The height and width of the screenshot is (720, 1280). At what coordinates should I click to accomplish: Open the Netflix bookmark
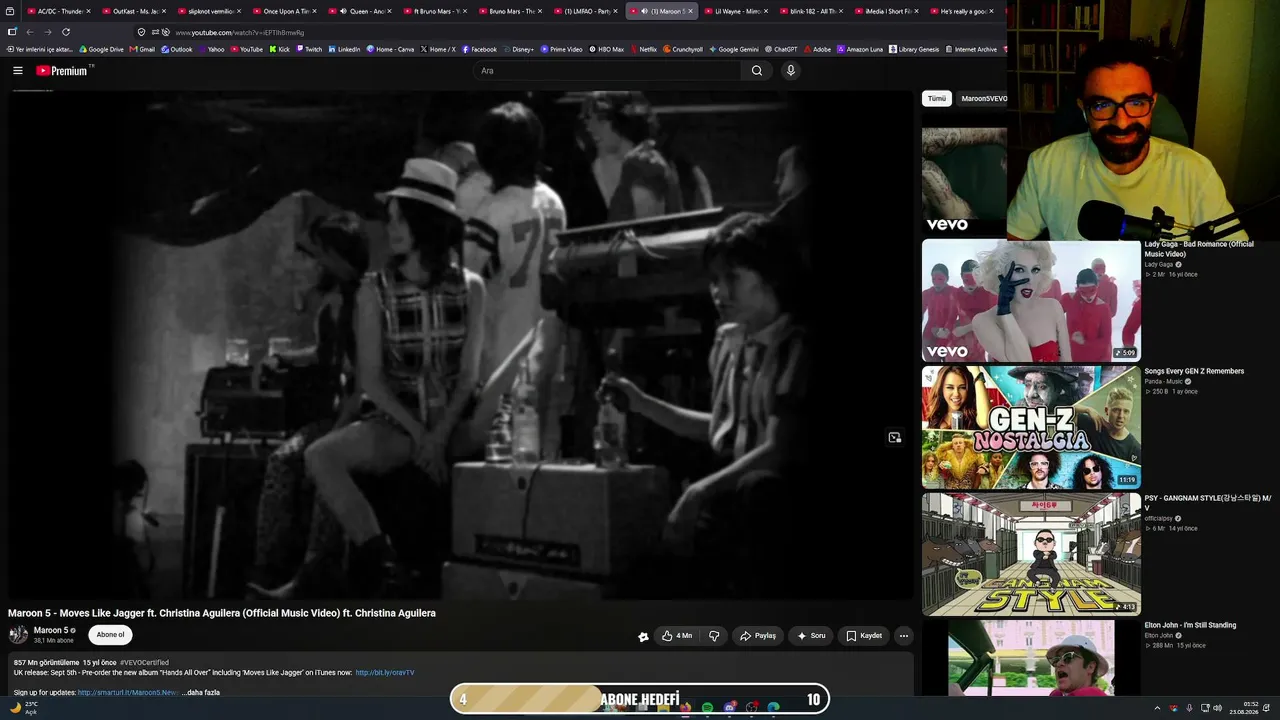click(x=643, y=49)
